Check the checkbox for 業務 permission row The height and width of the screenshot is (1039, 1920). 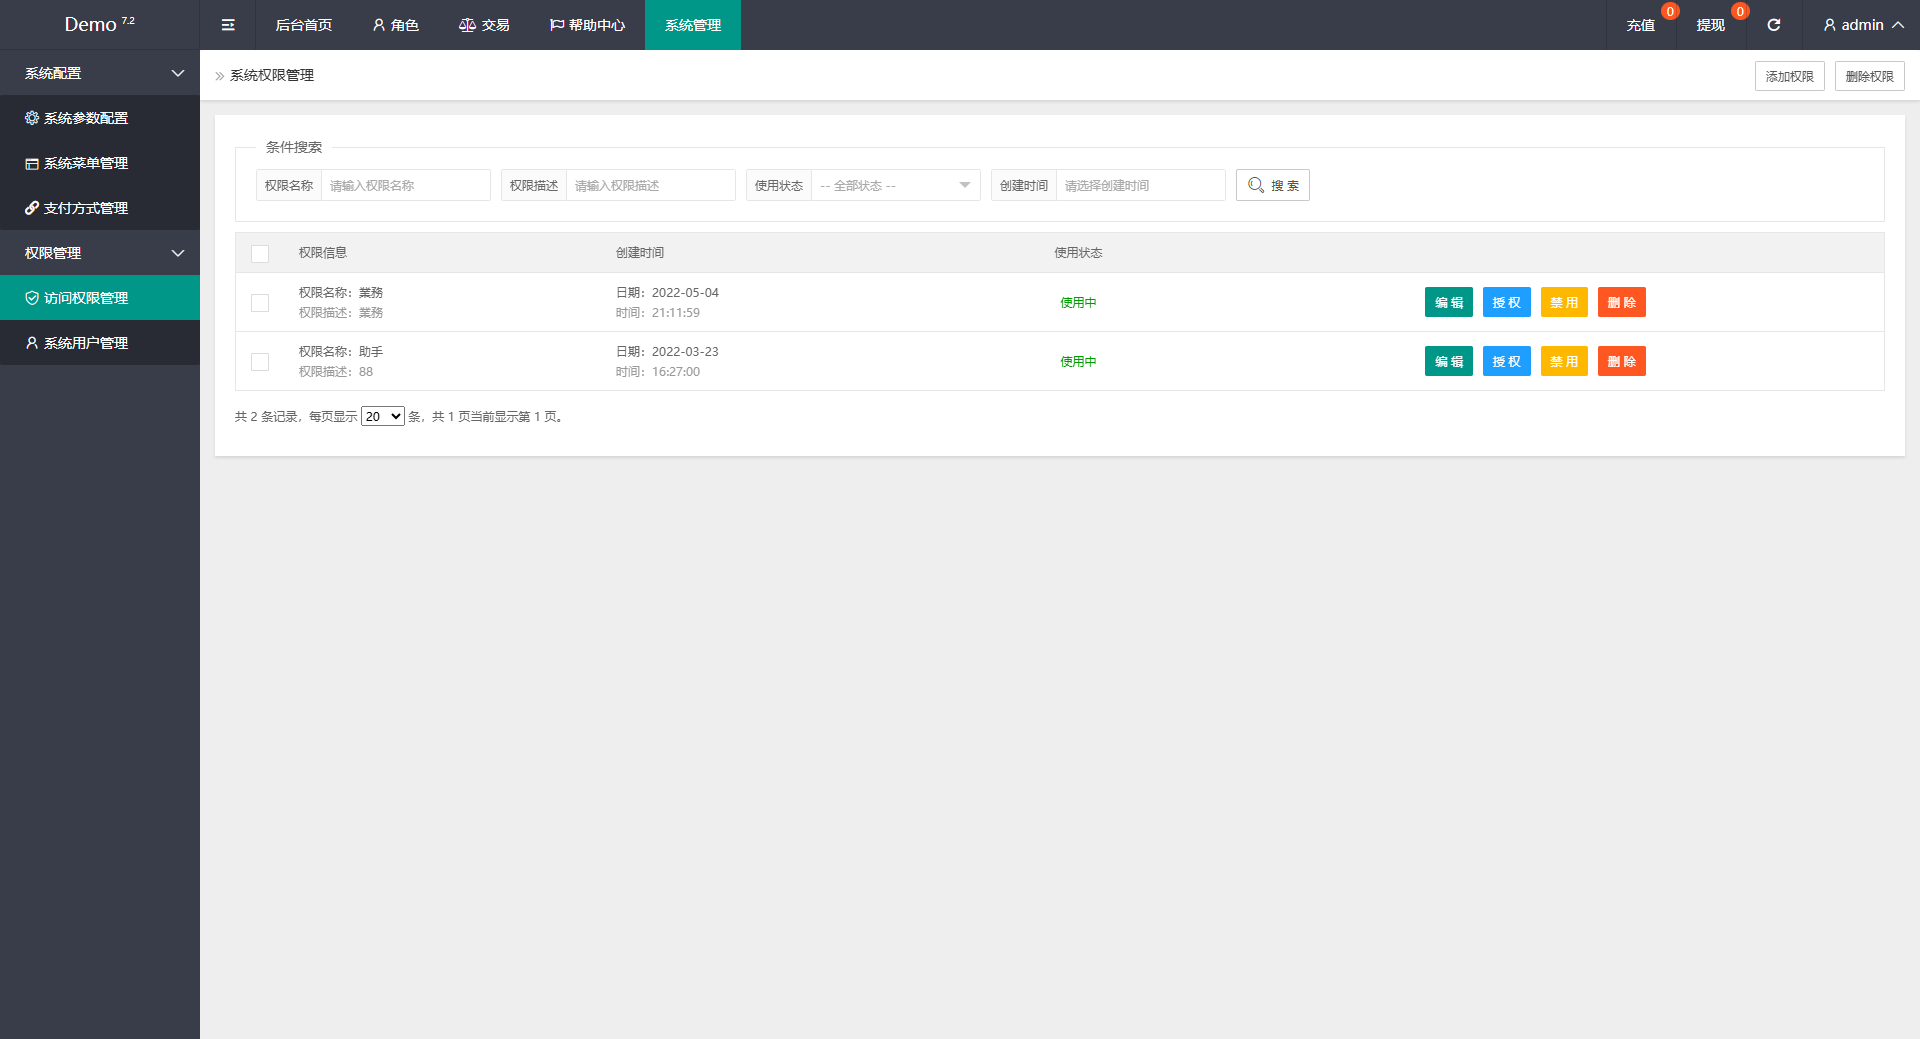pyautogui.click(x=260, y=303)
